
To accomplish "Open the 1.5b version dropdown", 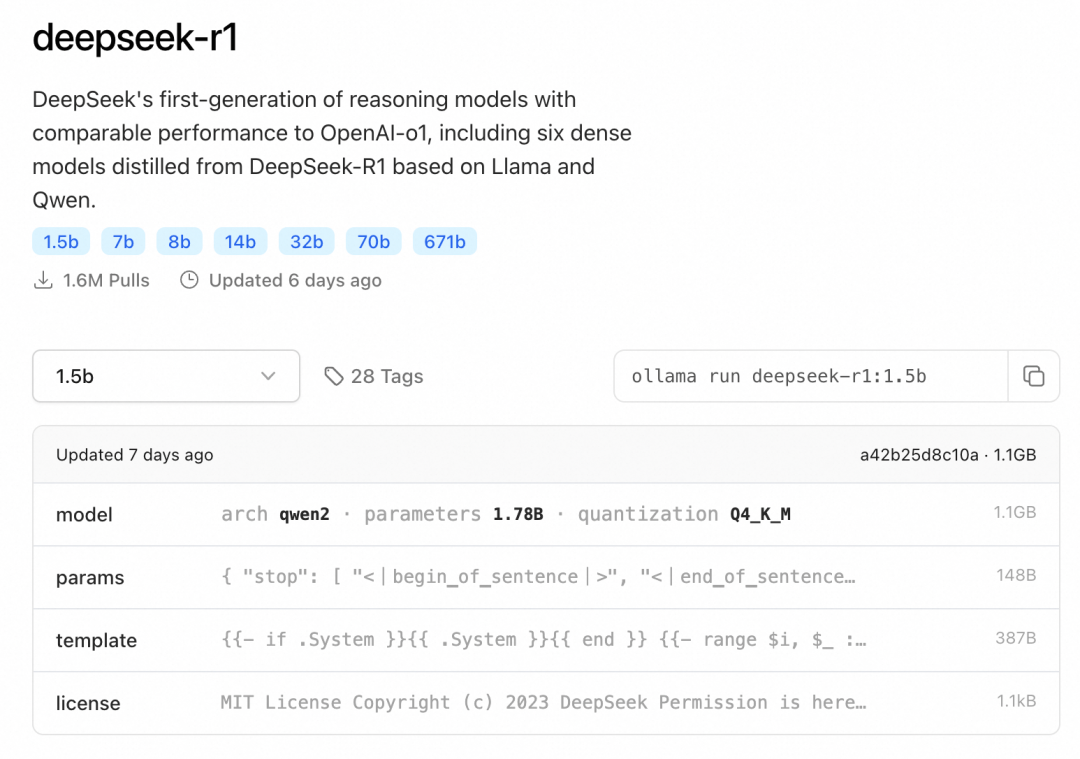I will (x=166, y=376).
